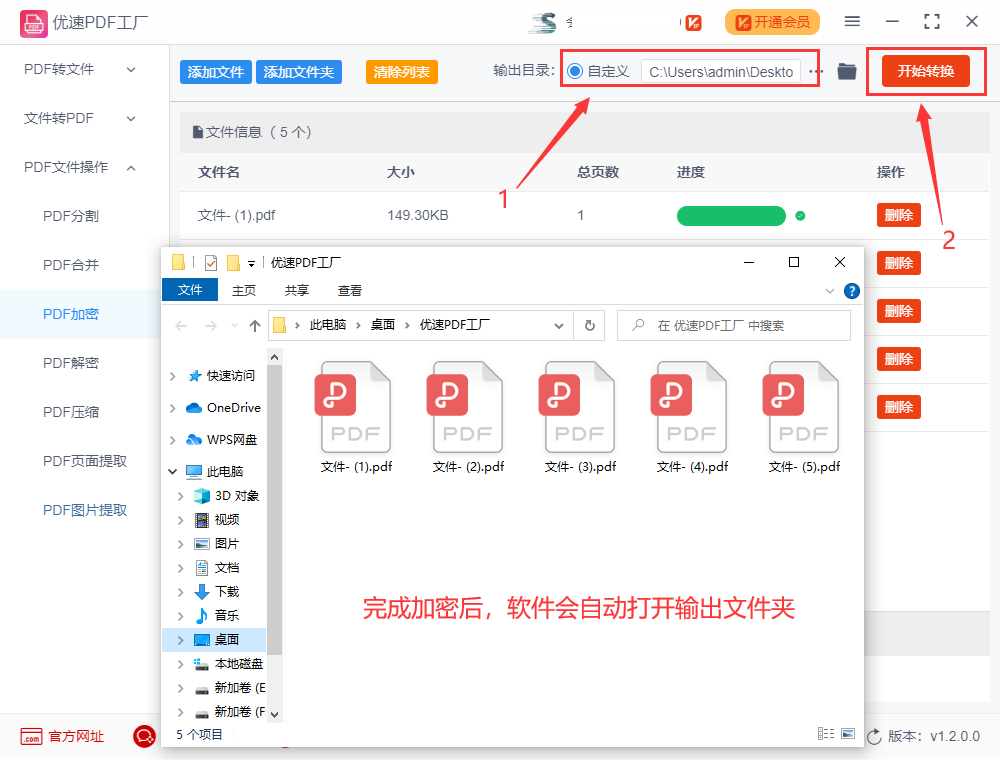Screen dimensions: 1000x760
Task: Select PDF分割 in the sidebar
Action: click(71, 216)
